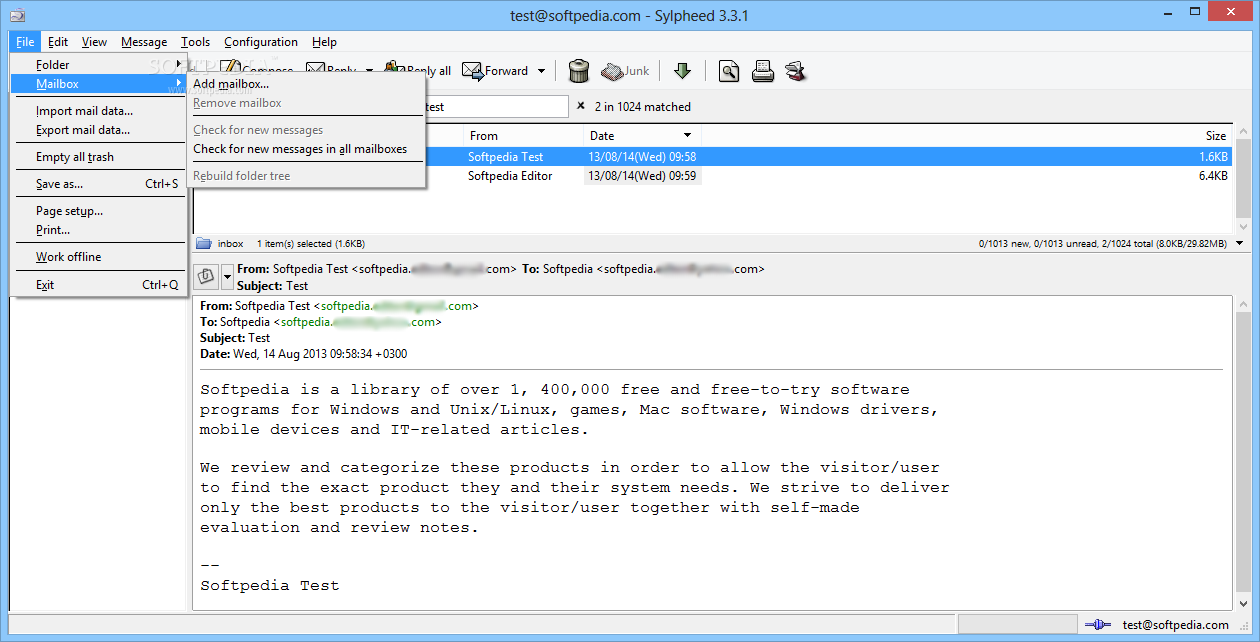Image resolution: width=1260 pixels, height=642 pixels.
Task: Click the sender email link in message body
Action: 397,306
